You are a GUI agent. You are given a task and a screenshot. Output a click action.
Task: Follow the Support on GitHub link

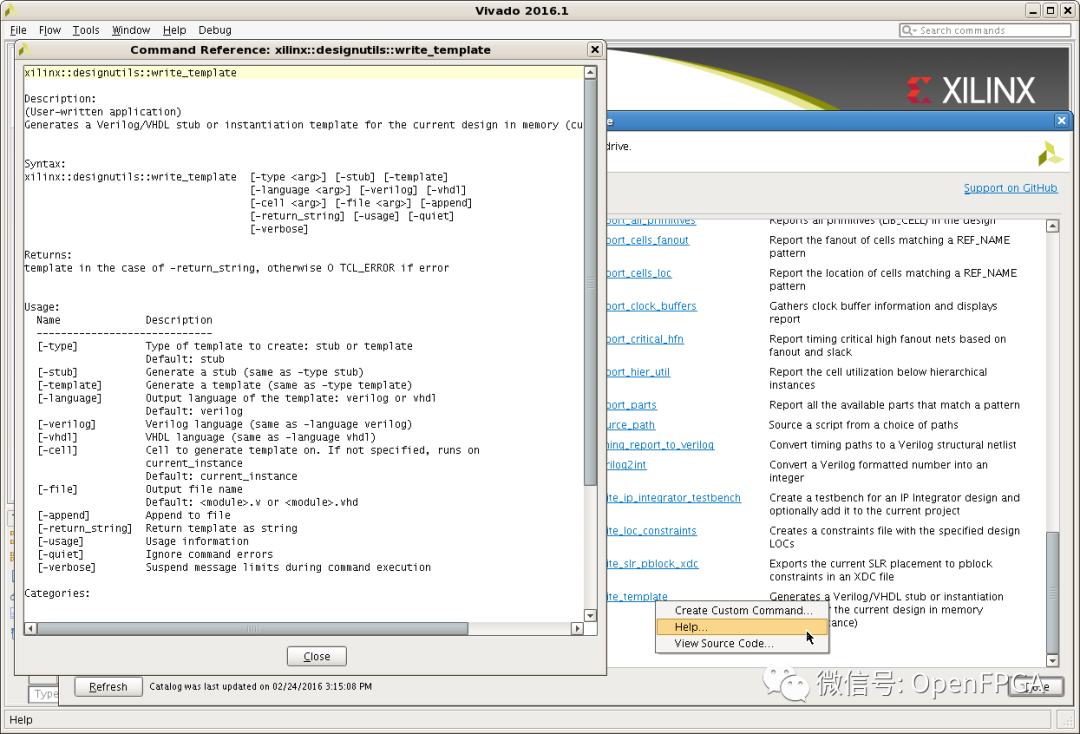tap(1010, 188)
